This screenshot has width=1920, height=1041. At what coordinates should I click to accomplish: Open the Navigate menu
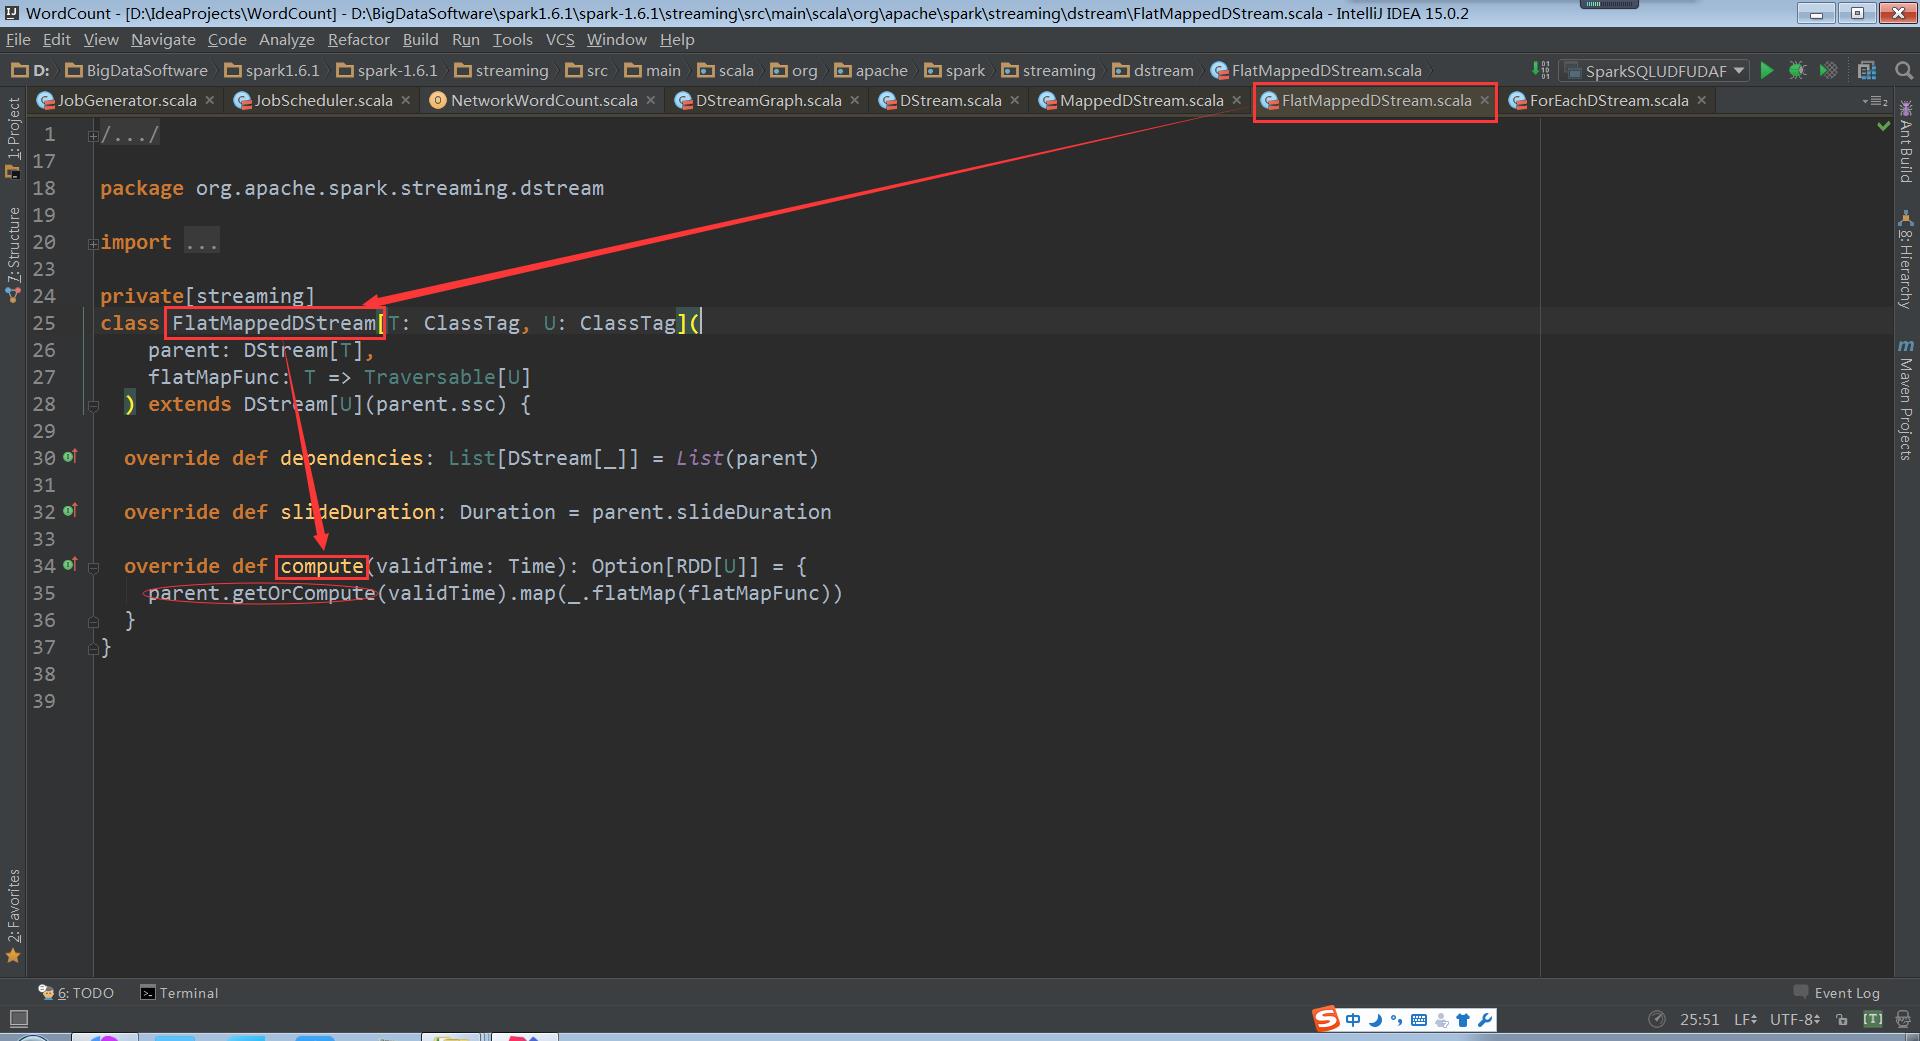point(163,39)
